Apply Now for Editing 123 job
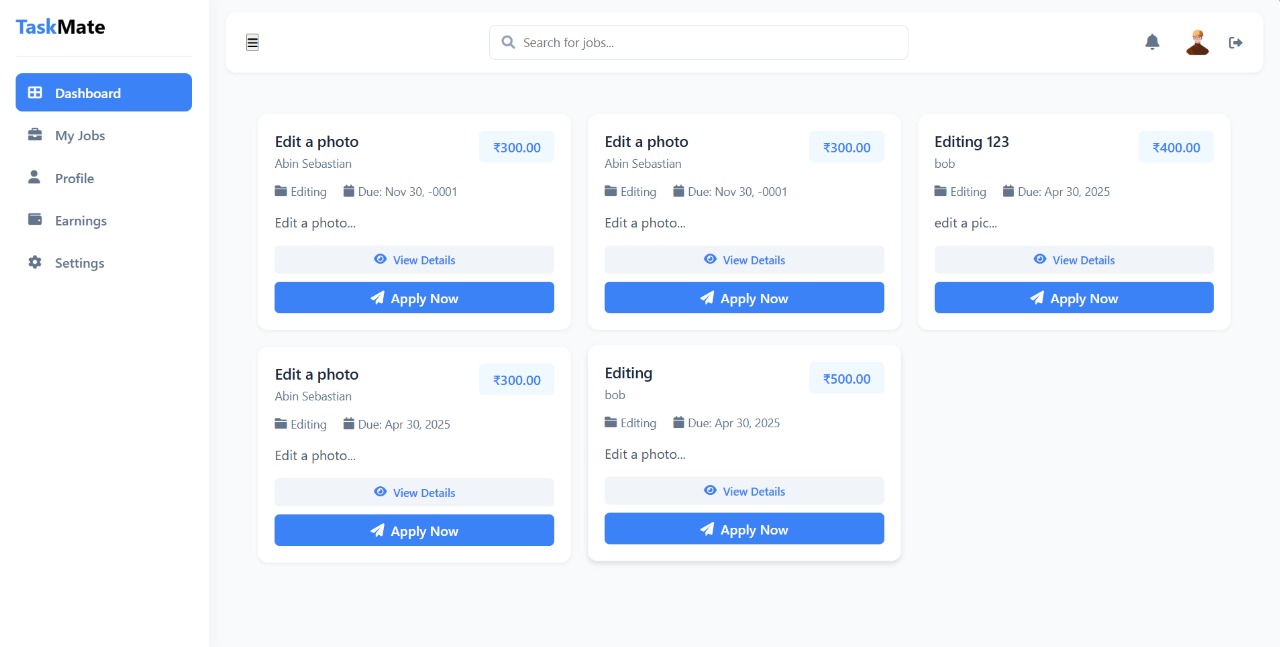1280x647 pixels. [x=1074, y=298]
